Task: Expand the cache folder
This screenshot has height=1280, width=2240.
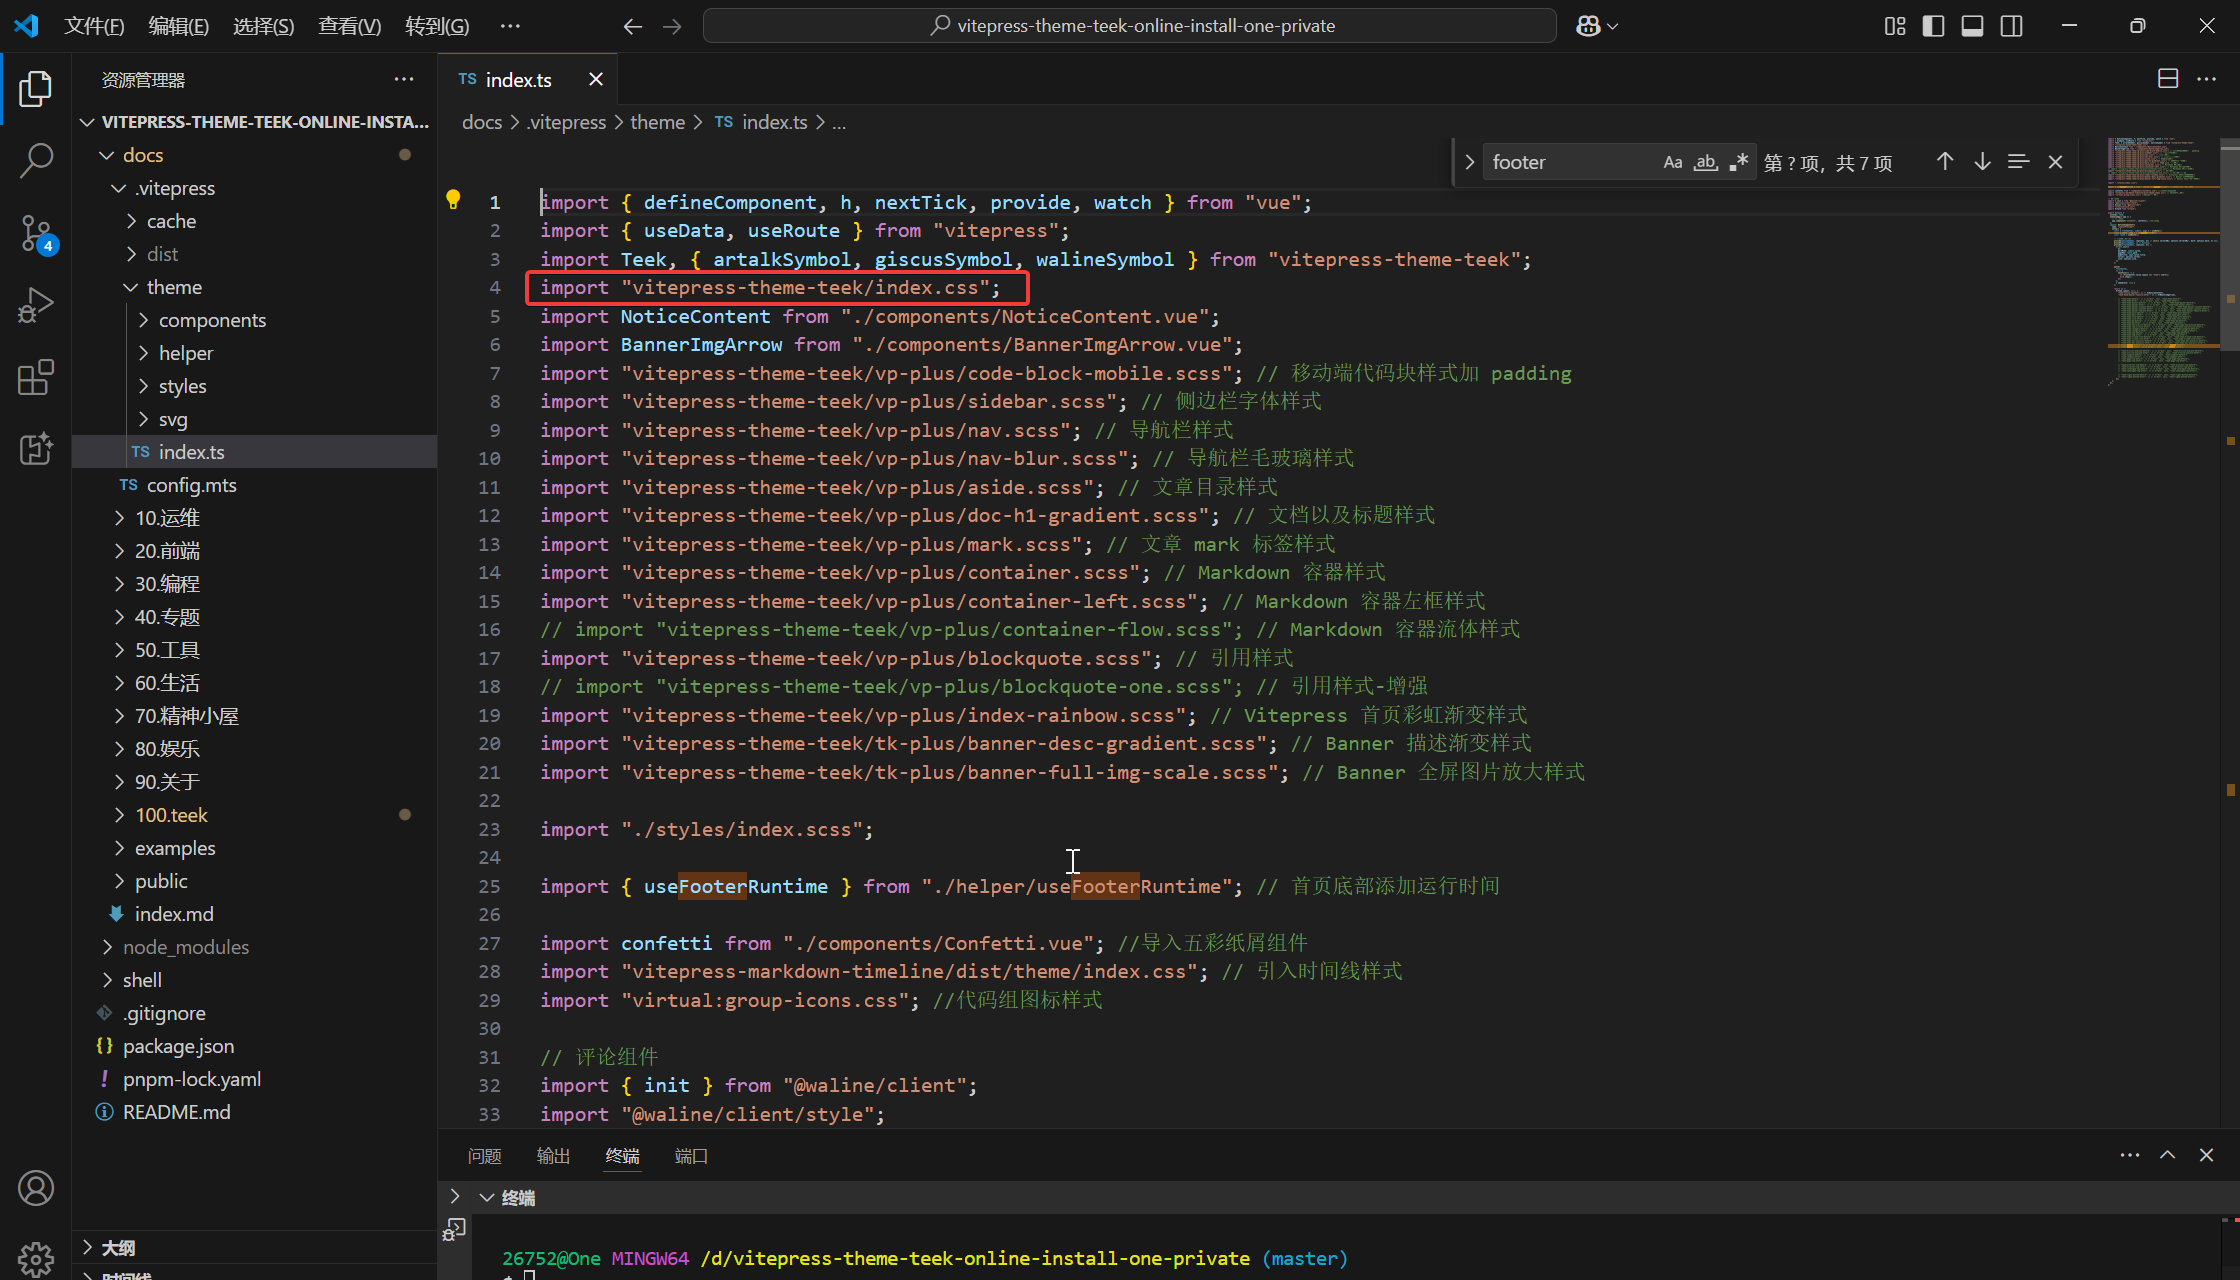Action: [131, 221]
